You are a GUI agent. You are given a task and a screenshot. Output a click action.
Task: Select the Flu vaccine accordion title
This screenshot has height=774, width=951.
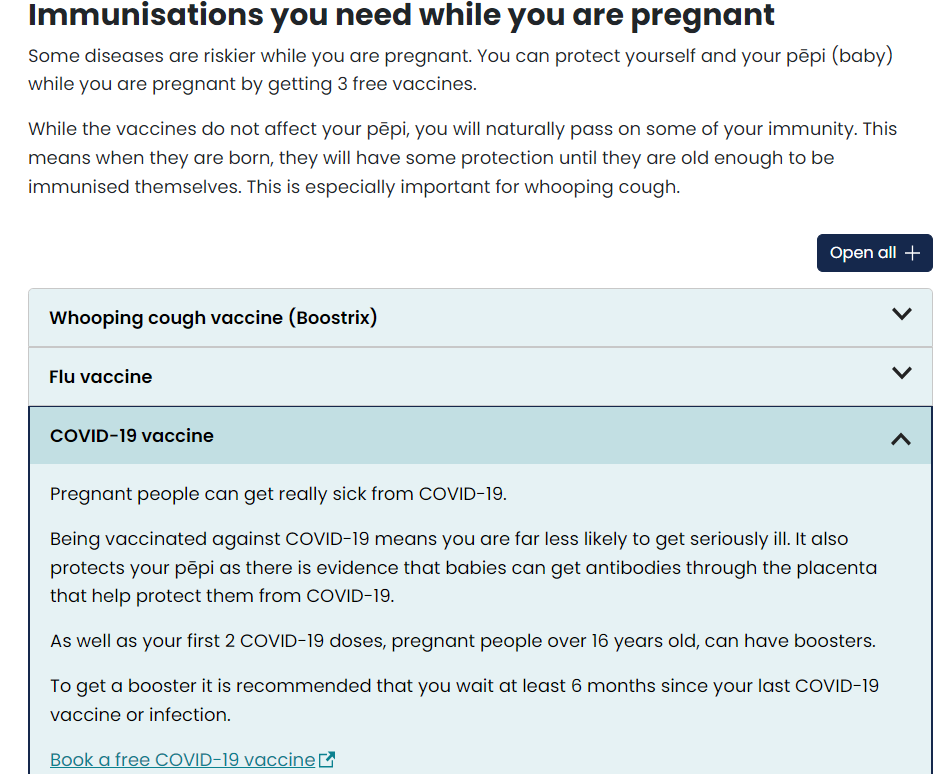coord(101,377)
